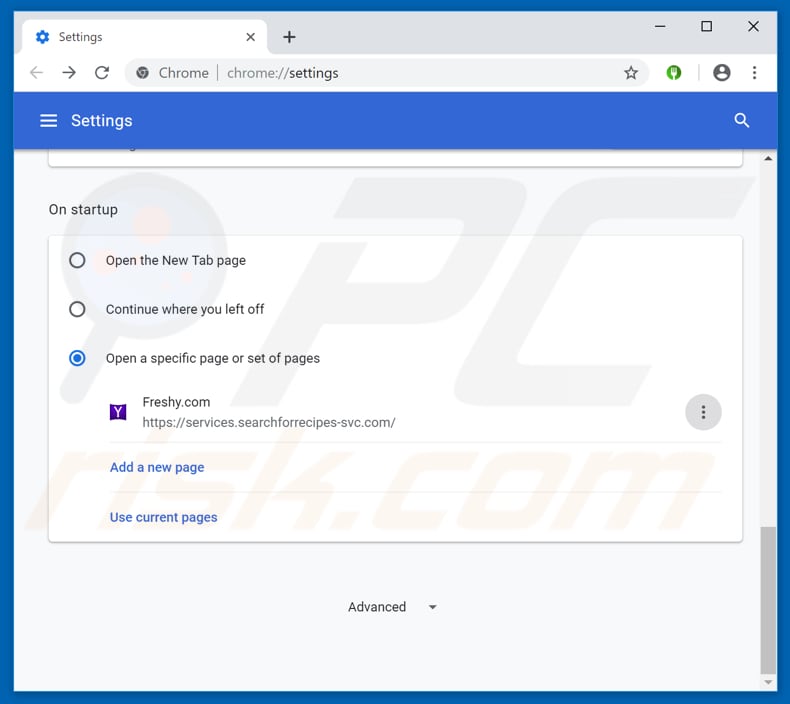
Task: Click the services.searchforrecipes-svc.com URL text
Action: 269,422
